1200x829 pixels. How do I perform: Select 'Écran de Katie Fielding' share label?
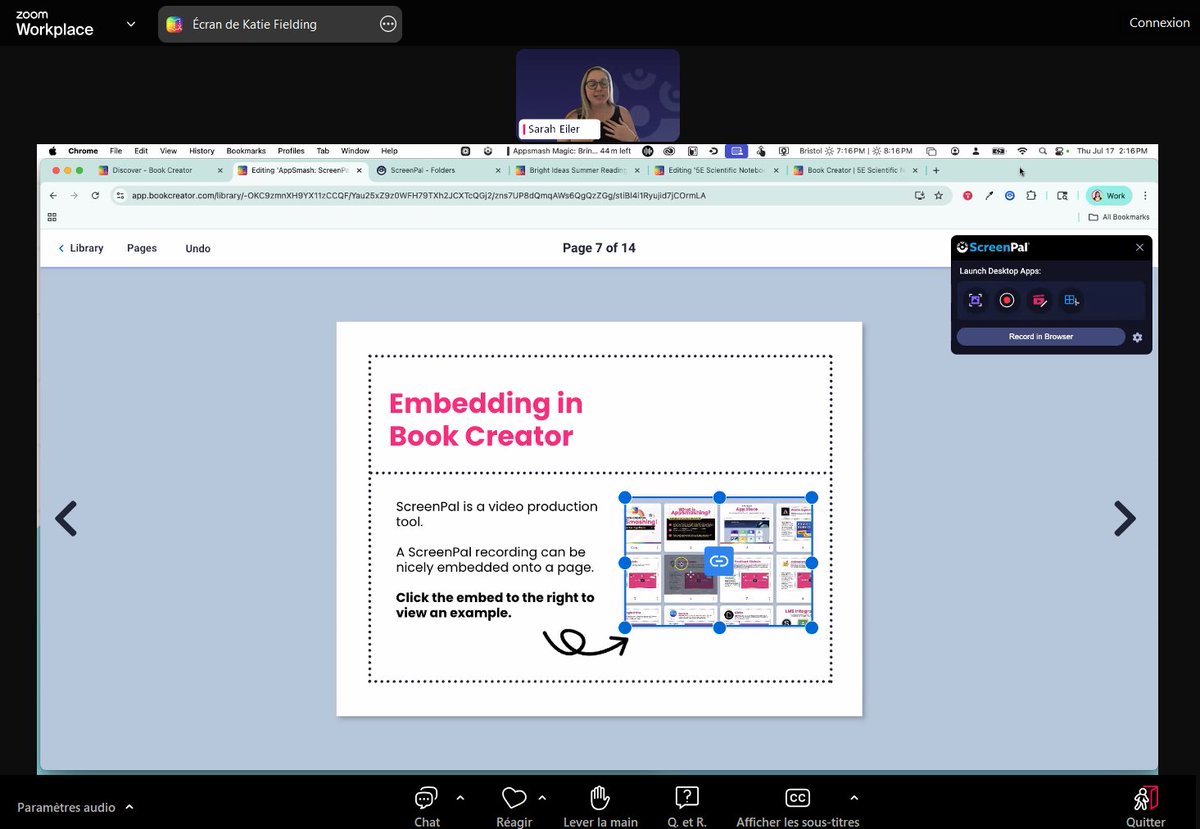pos(254,25)
